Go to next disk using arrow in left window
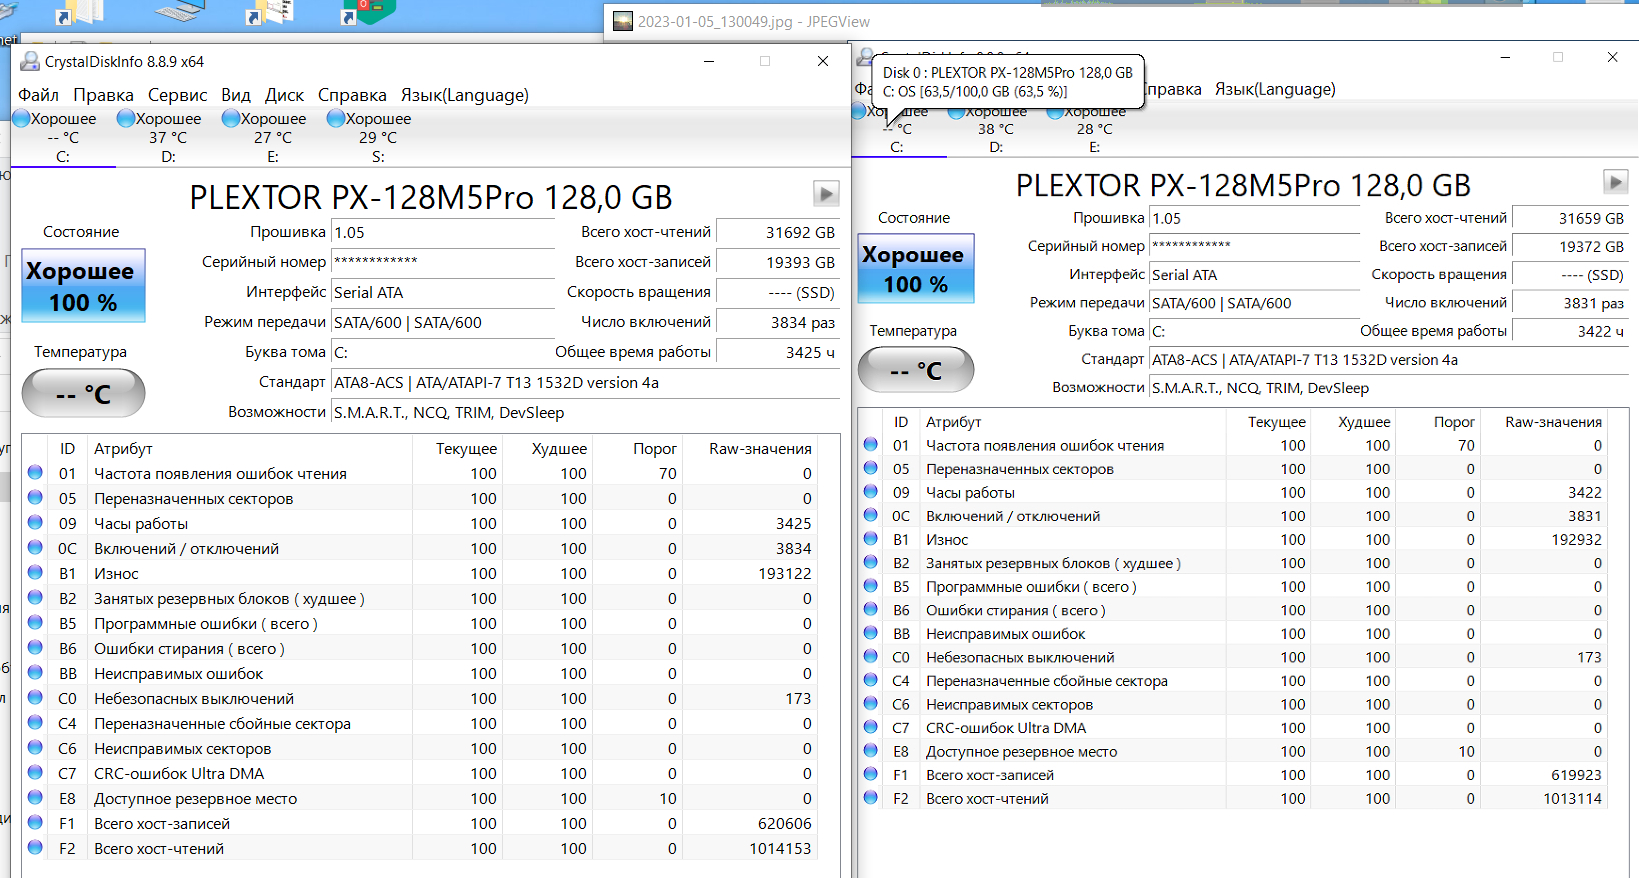Screen dimensions: 1639x878 click(x=826, y=193)
